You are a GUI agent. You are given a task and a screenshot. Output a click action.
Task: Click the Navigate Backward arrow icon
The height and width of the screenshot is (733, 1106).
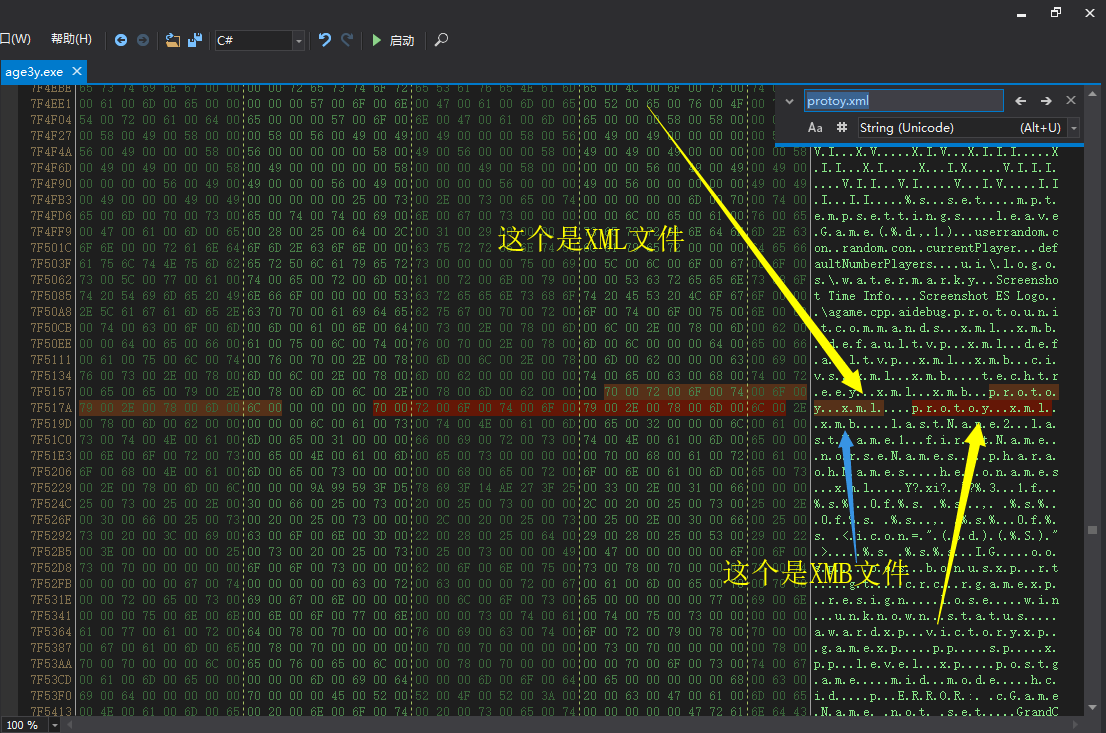(x=121, y=40)
